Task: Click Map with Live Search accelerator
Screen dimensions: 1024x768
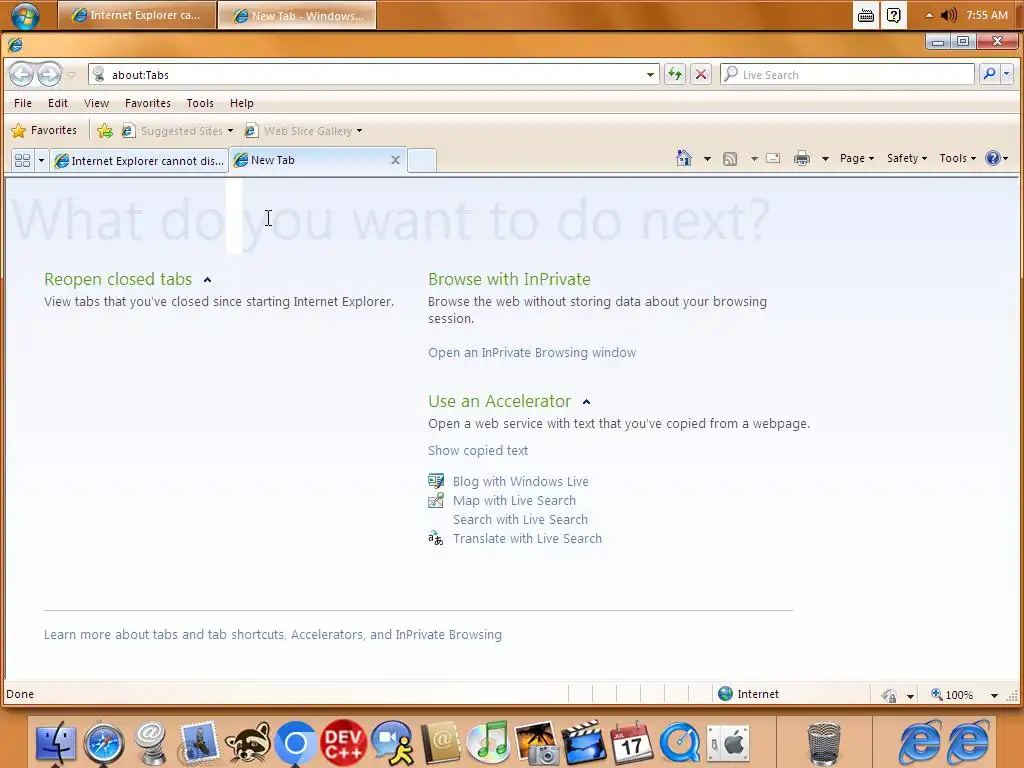Action: 514,500
